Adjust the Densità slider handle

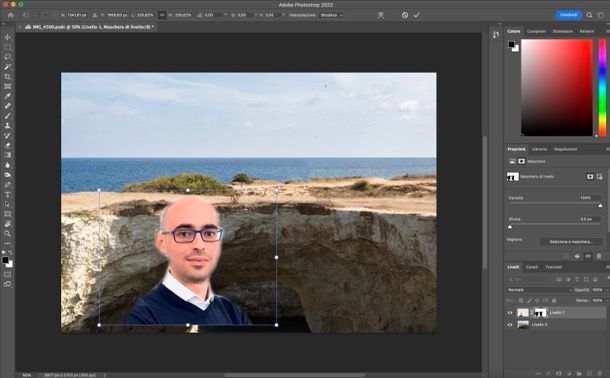tap(600, 205)
